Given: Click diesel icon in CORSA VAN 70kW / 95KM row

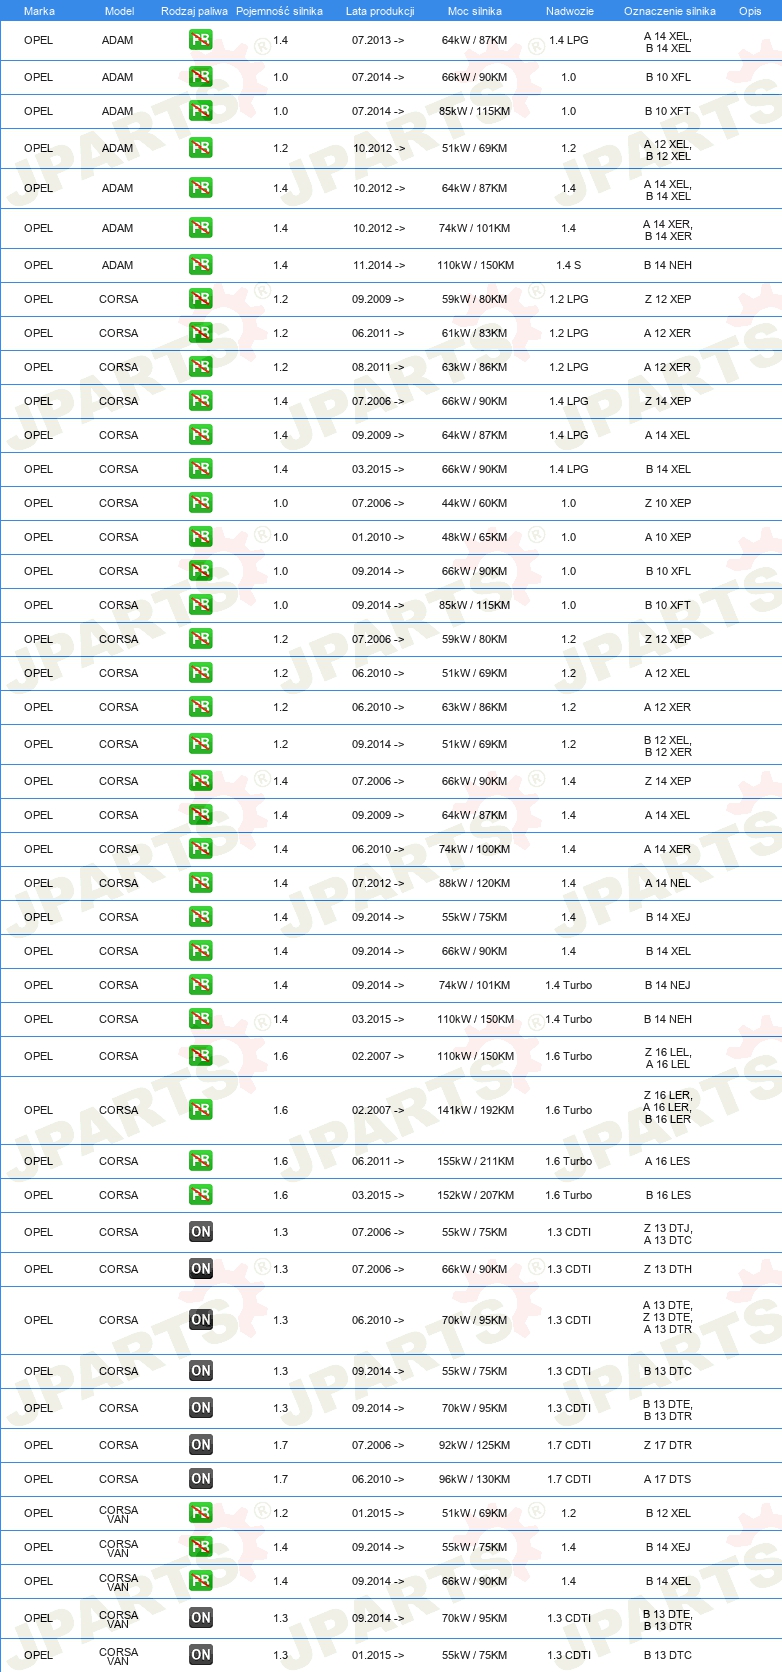Looking at the screenshot, I should pyautogui.click(x=201, y=1618).
